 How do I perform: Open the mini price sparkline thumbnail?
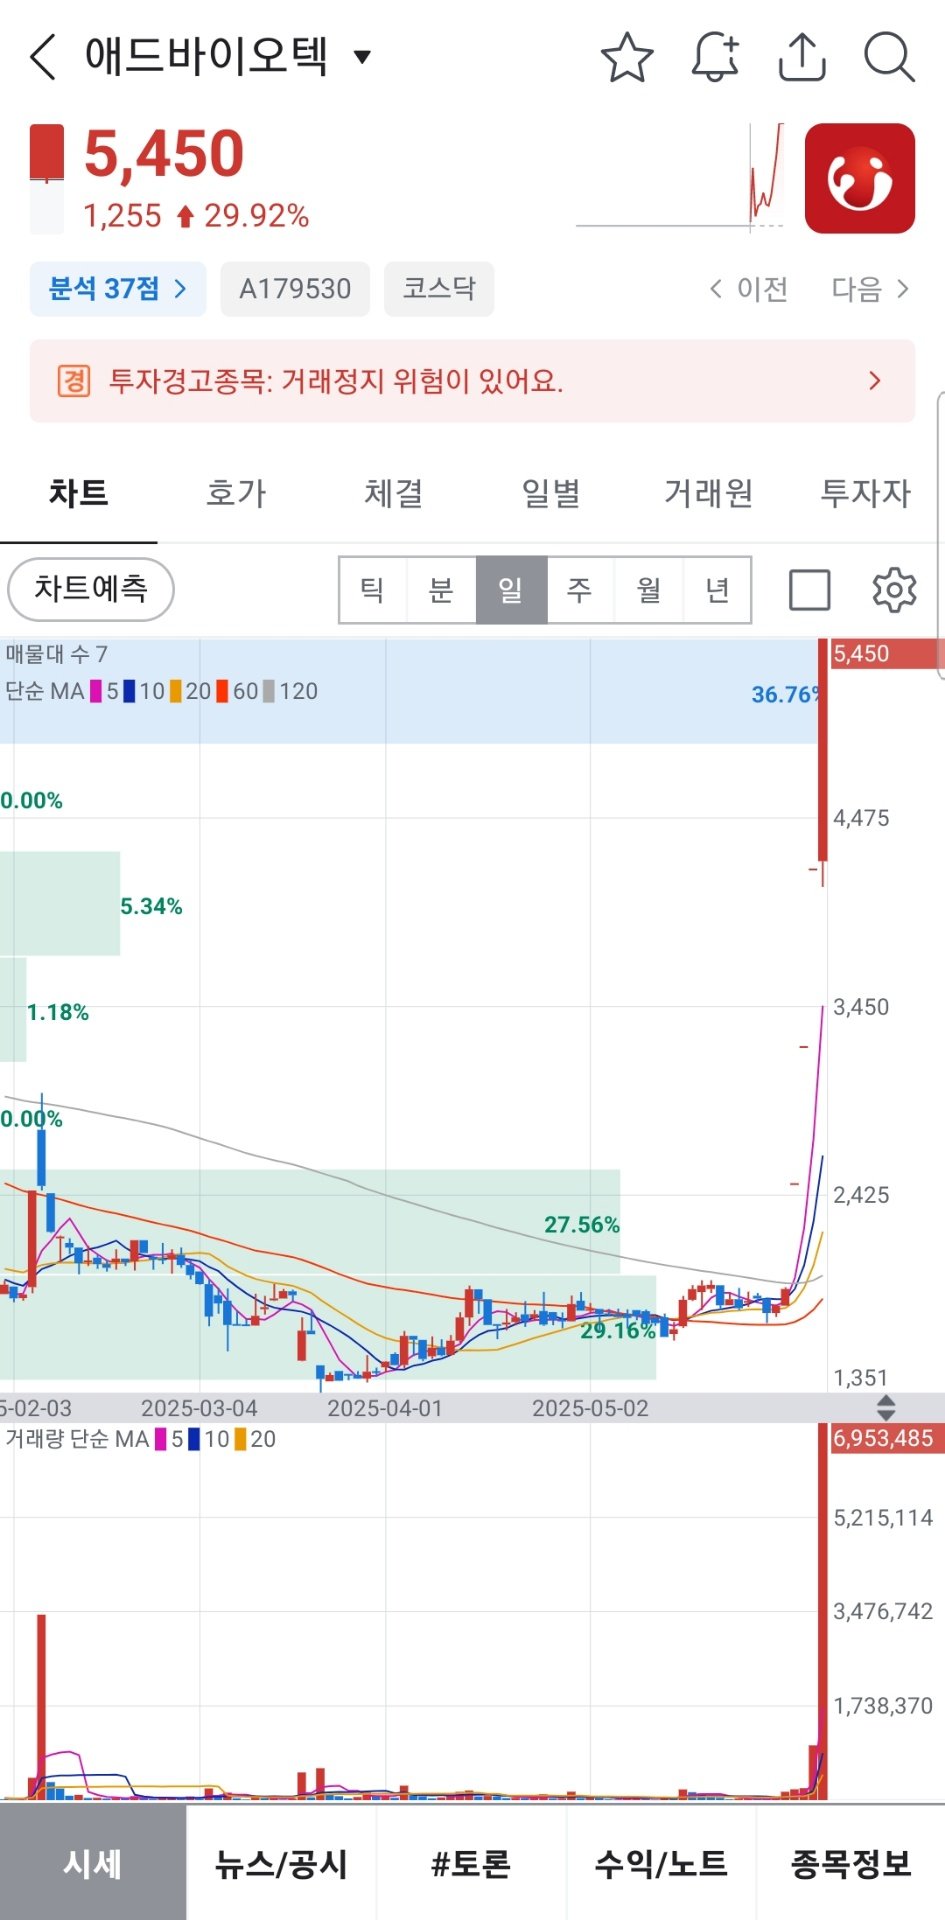pyautogui.click(x=680, y=178)
